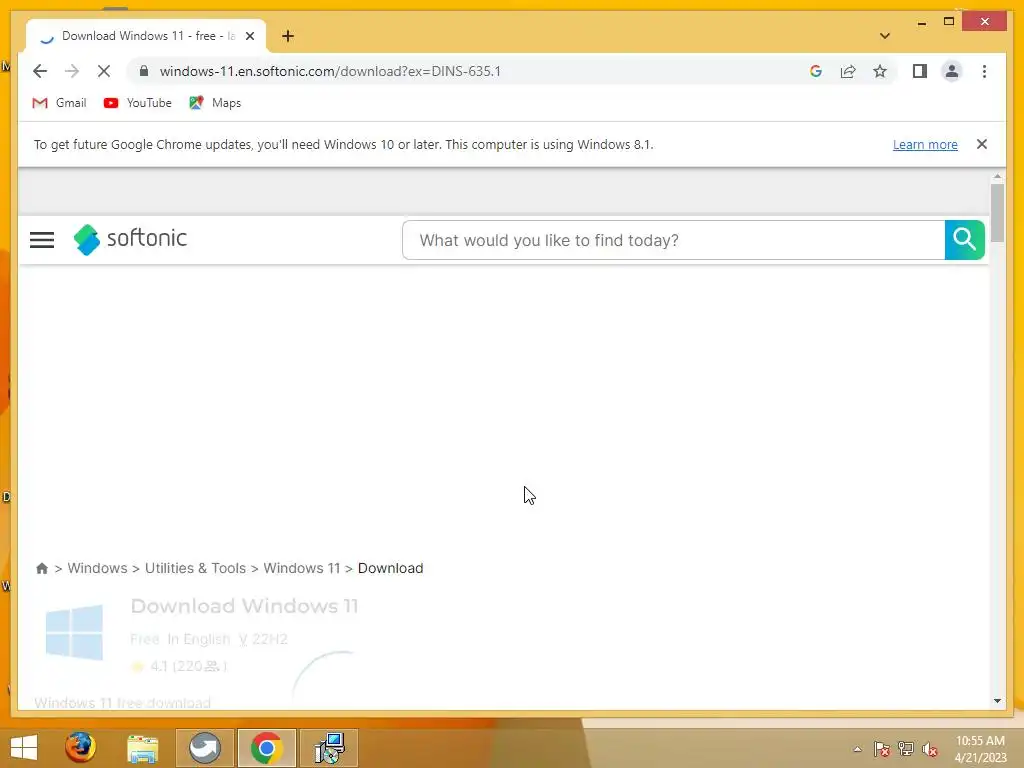This screenshot has height=768, width=1024.
Task: Focus the Softonic search field
Action: pyautogui.click(x=673, y=240)
